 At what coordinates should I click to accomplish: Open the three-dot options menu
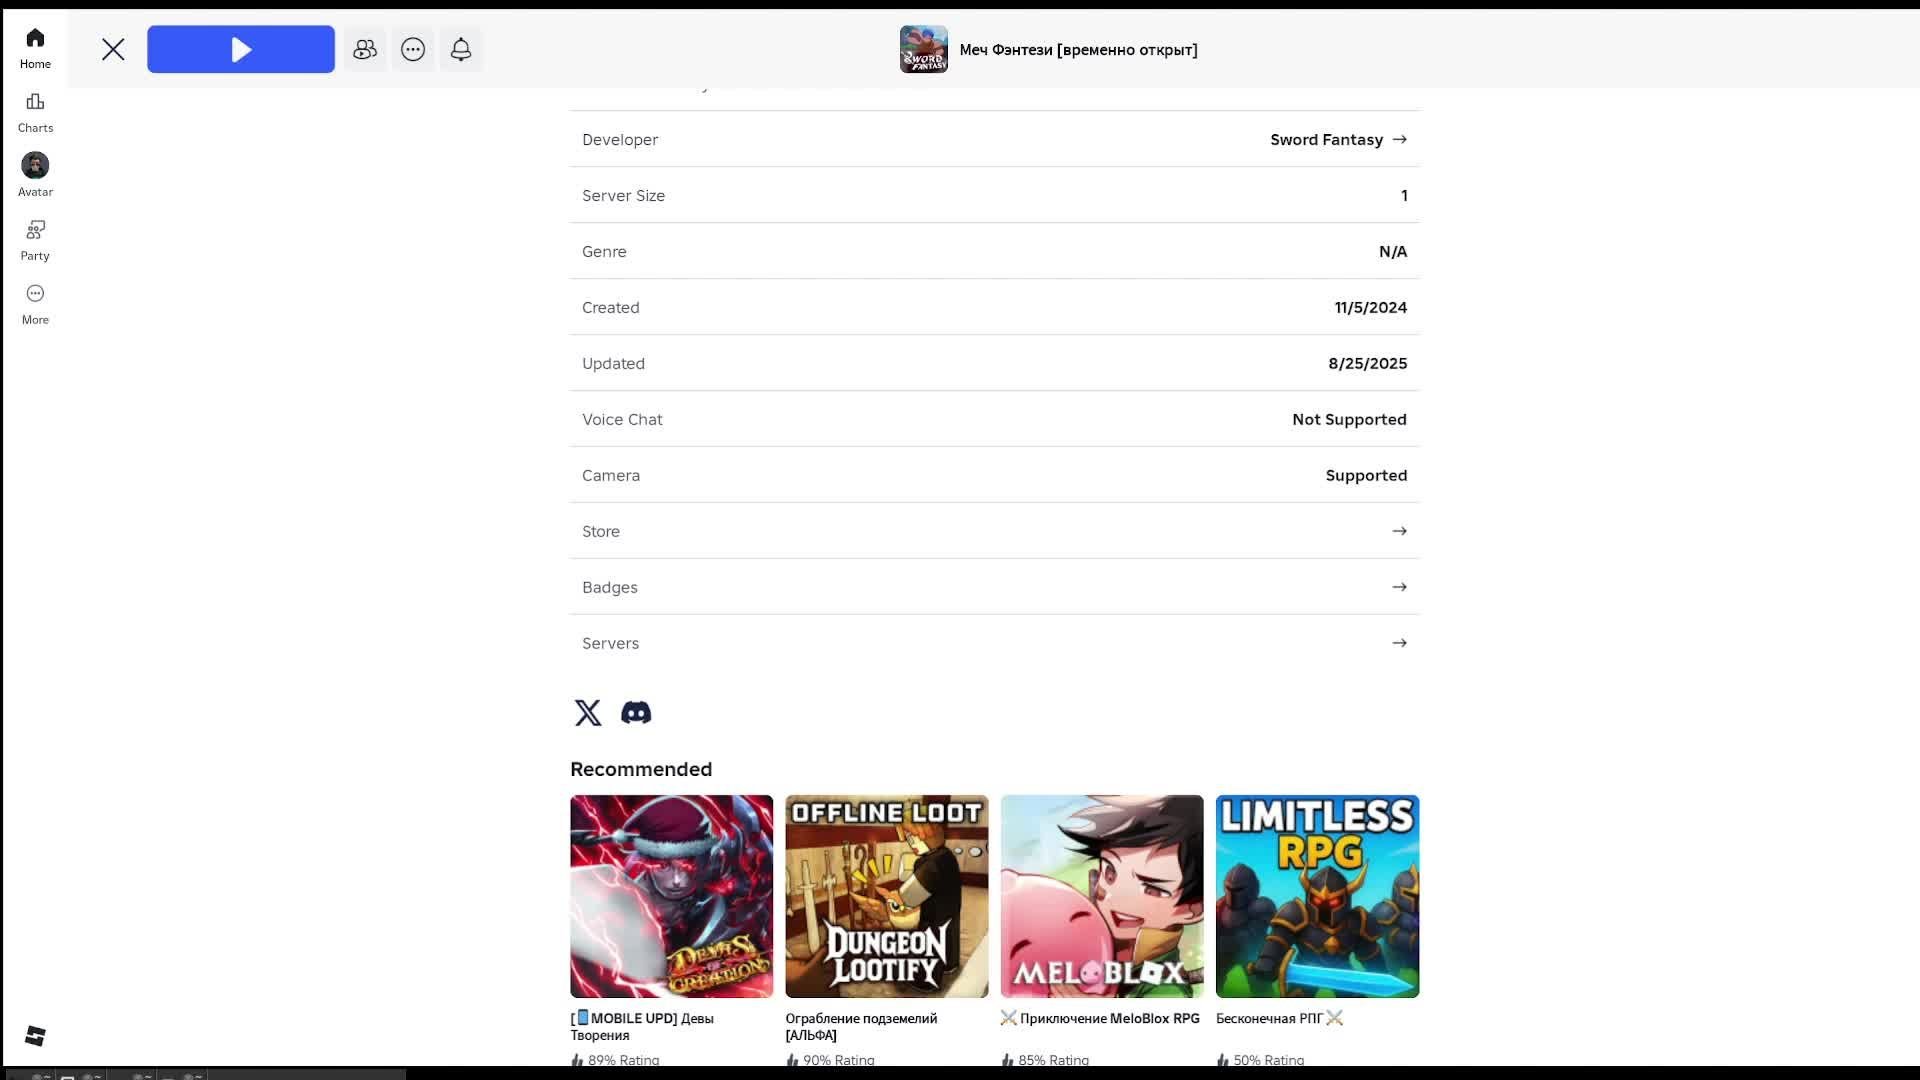pyautogui.click(x=413, y=49)
